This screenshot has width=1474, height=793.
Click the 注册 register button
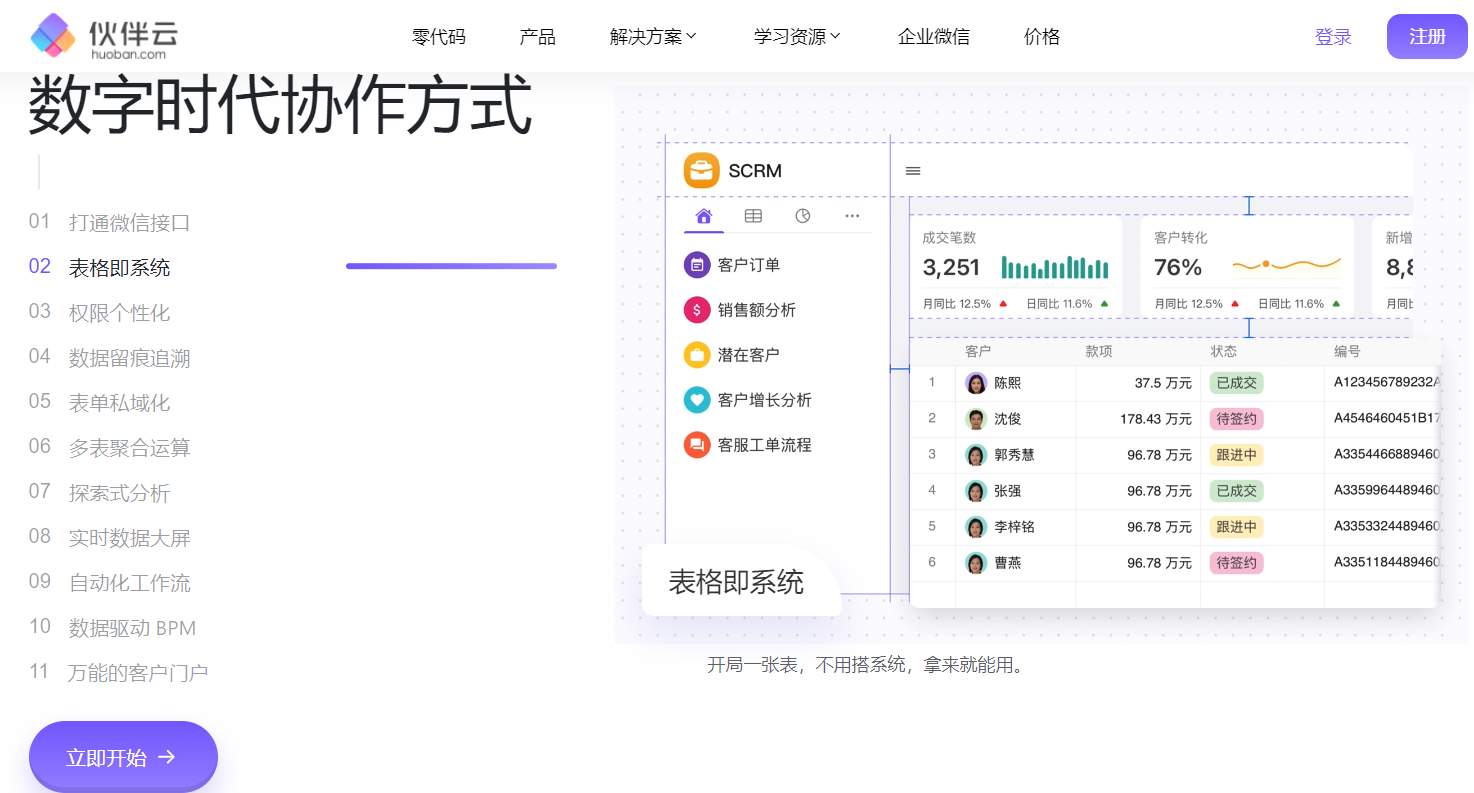point(1427,37)
